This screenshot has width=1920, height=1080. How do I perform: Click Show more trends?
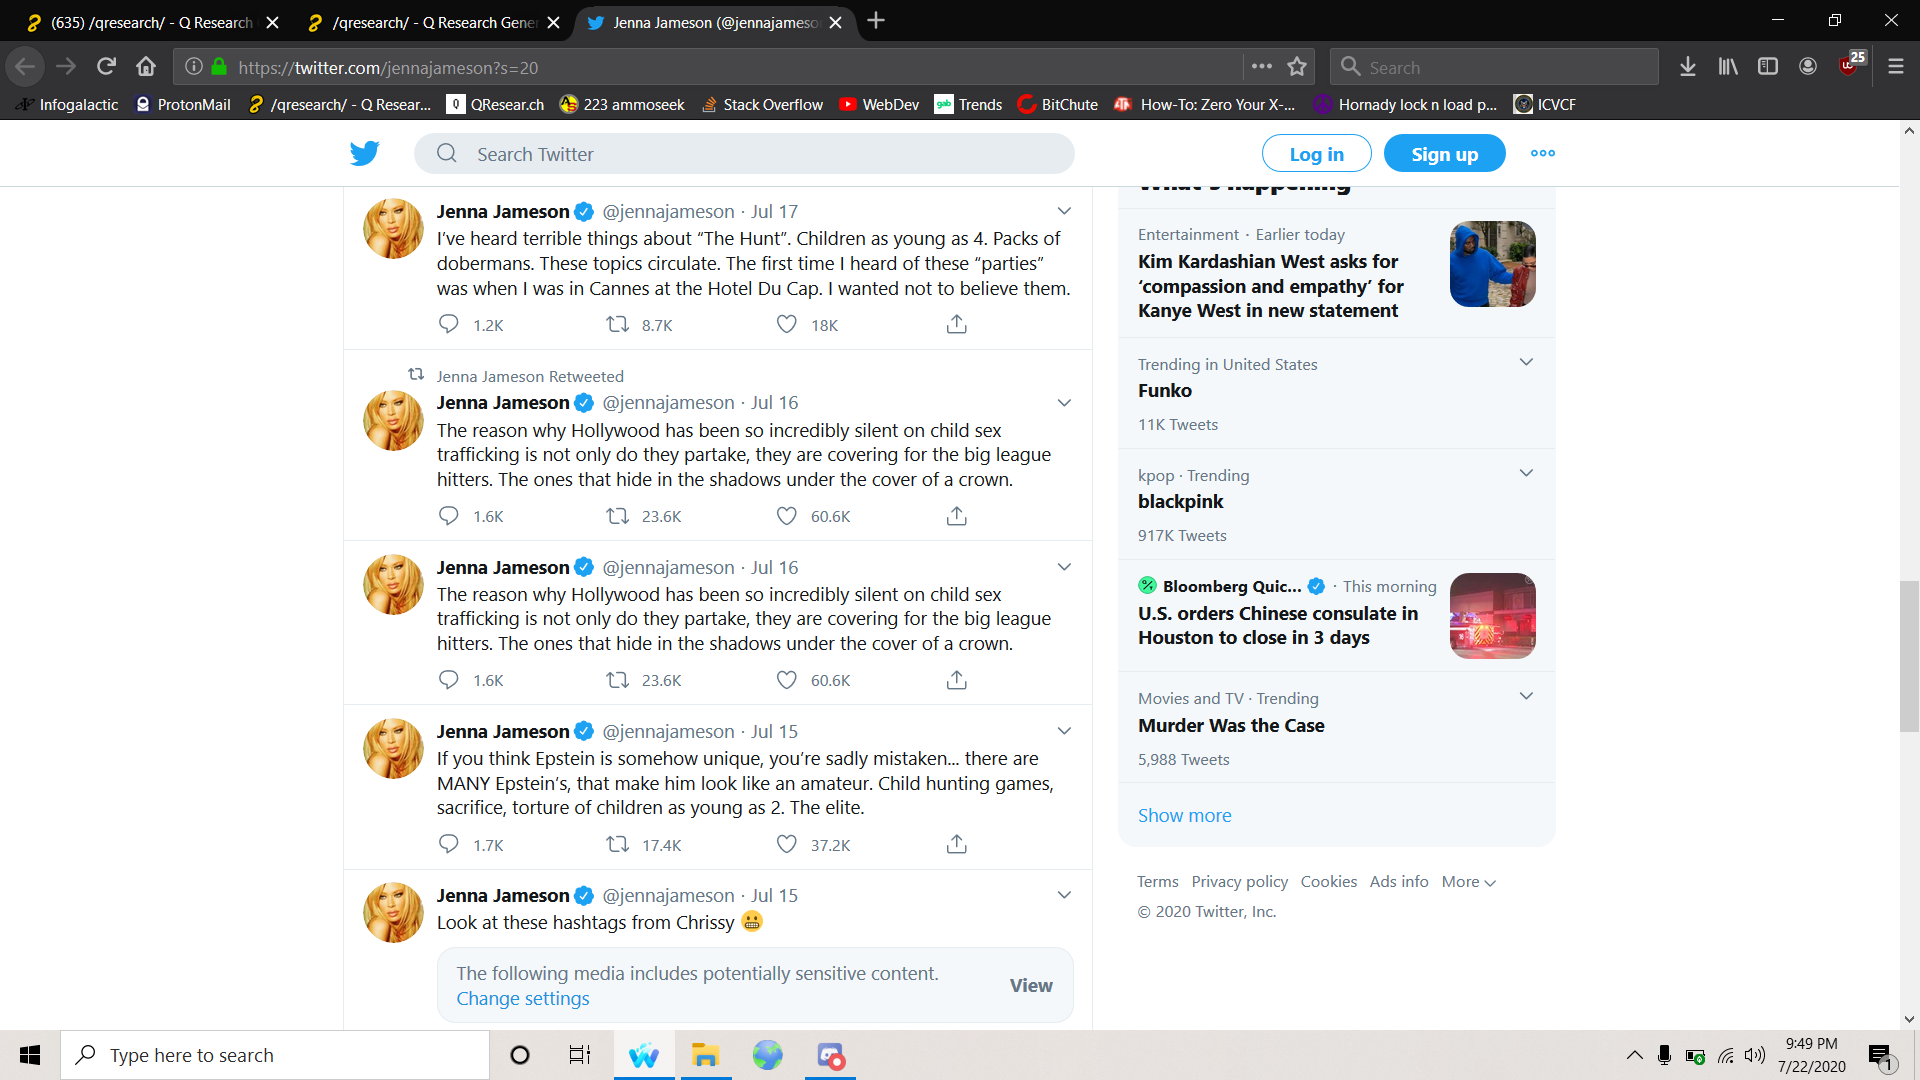click(1184, 815)
